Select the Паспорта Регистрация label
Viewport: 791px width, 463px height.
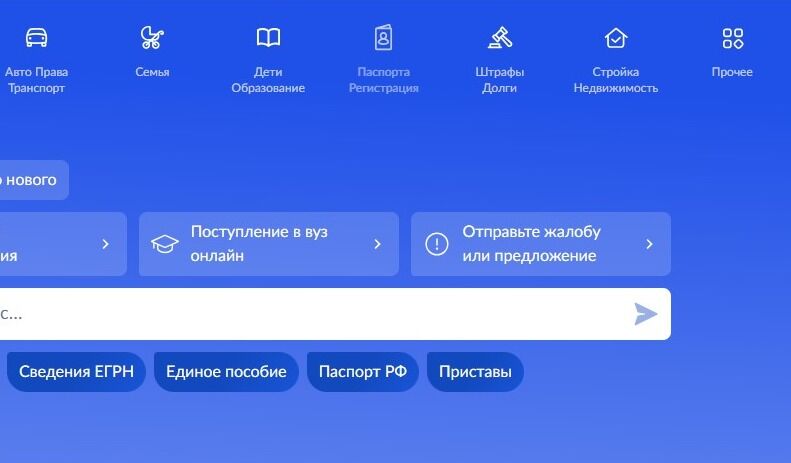click(384, 80)
